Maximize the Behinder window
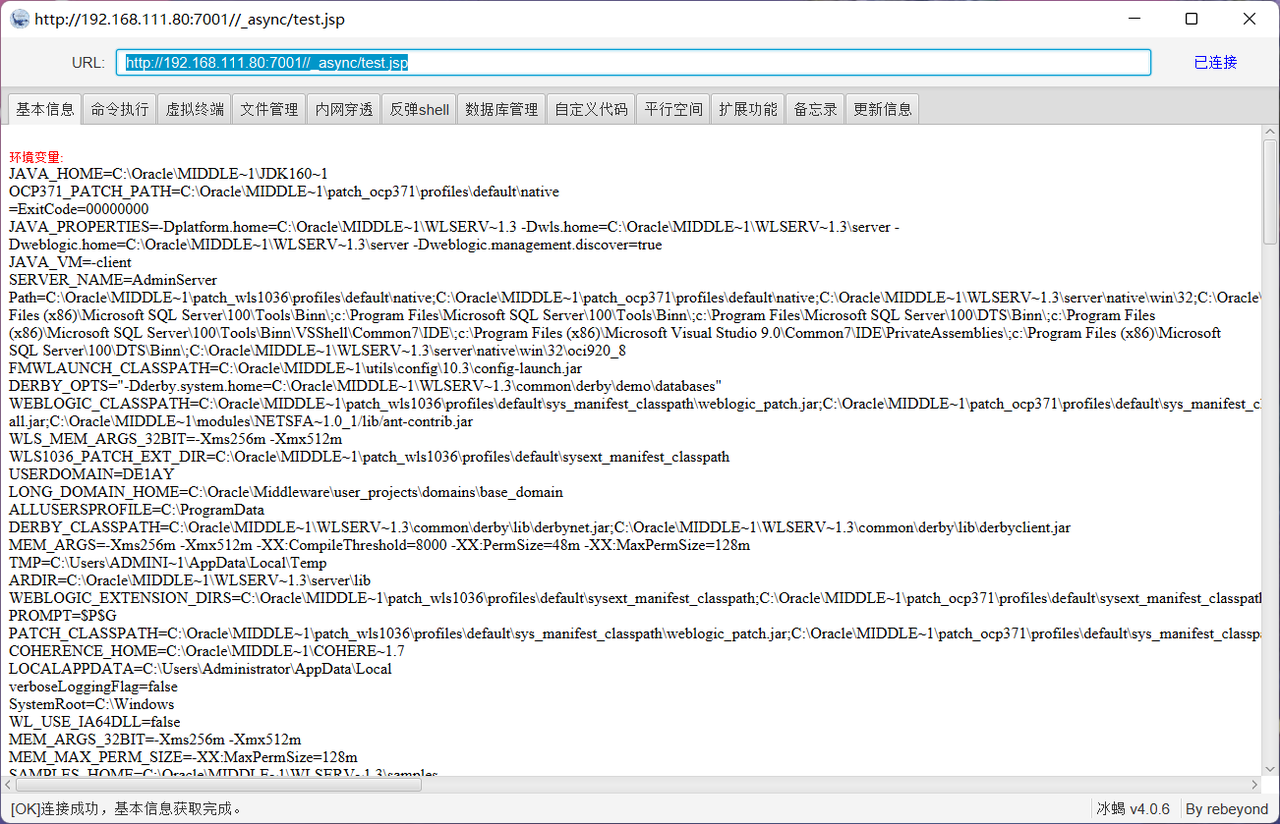Viewport: 1280px width, 824px height. pos(1191,19)
